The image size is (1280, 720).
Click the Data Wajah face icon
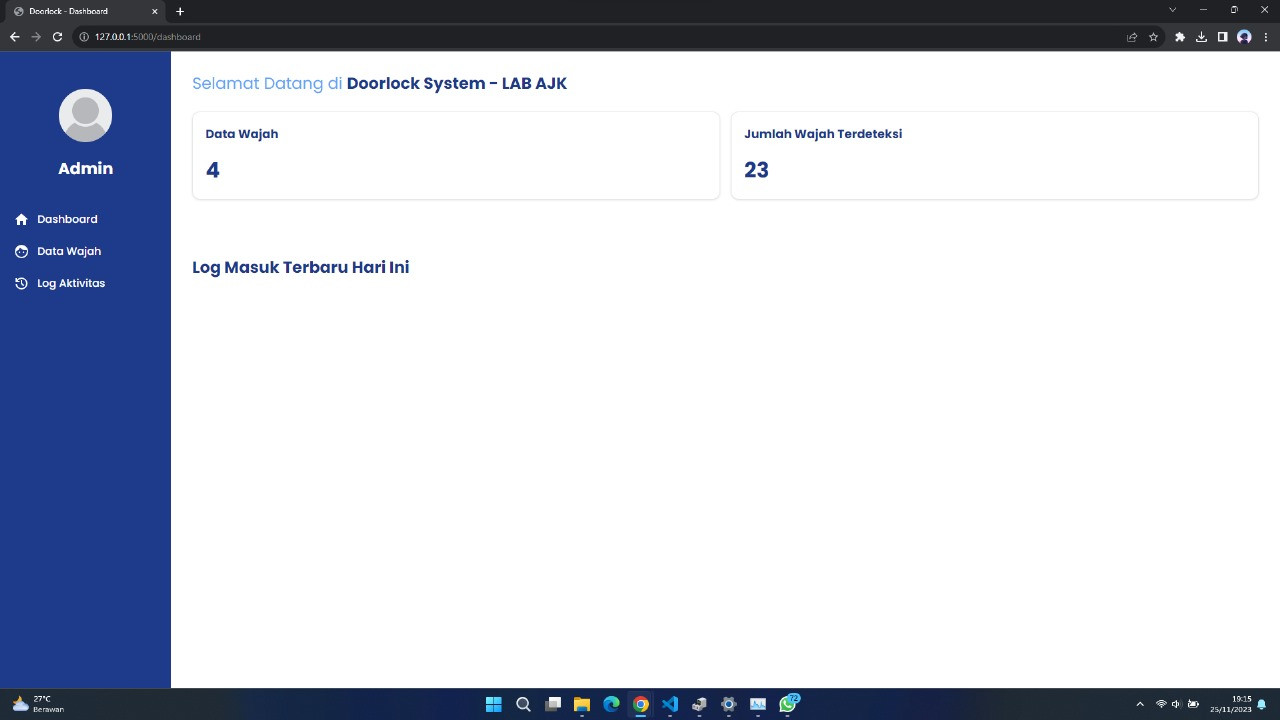point(21,251)
